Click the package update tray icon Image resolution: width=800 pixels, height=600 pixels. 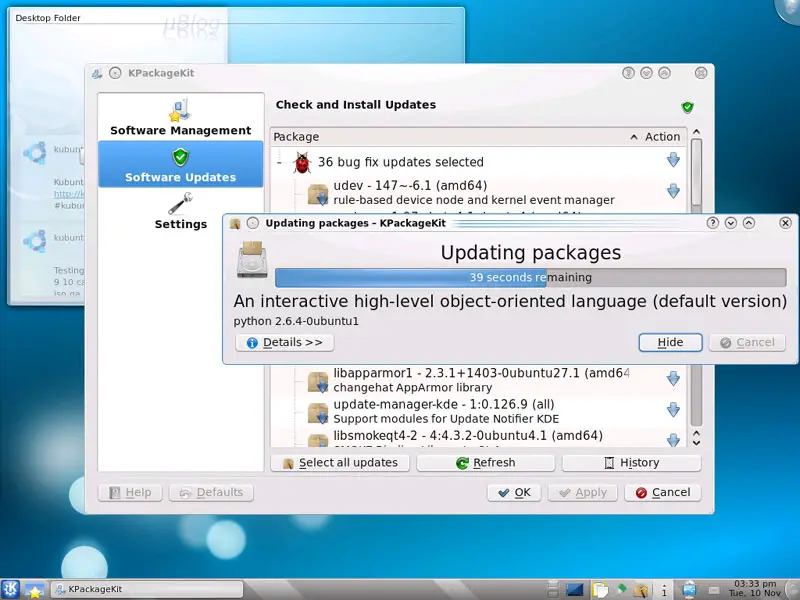(x=641, y=590)
